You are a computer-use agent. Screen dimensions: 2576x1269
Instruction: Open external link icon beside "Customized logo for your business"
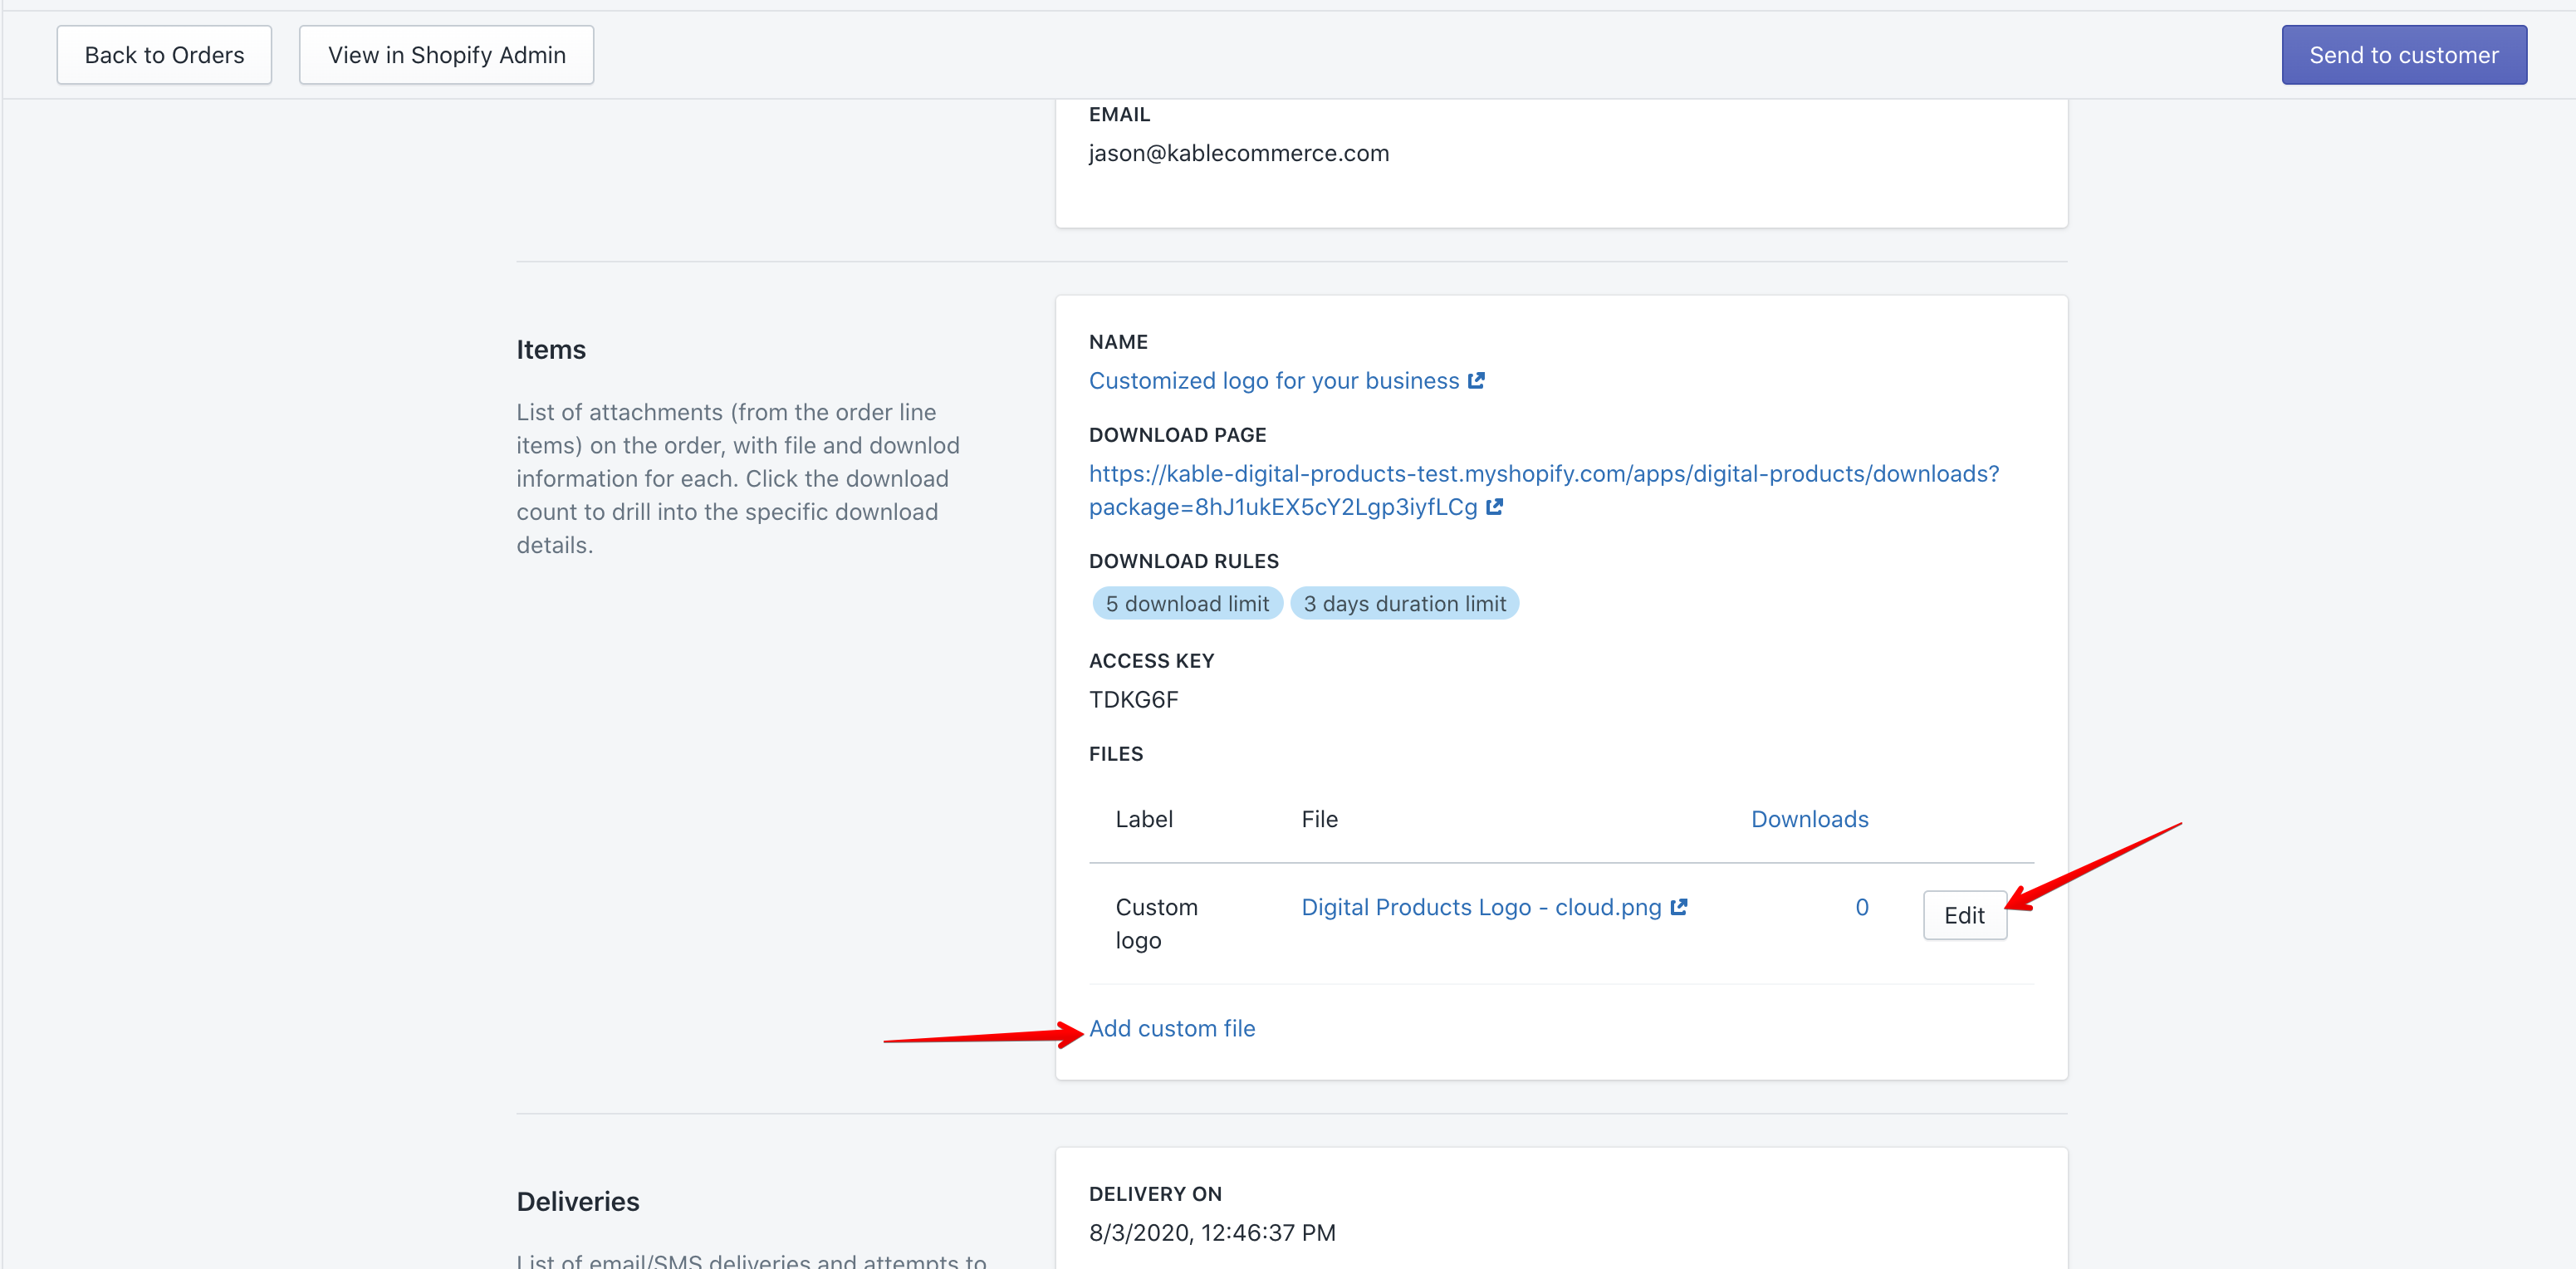pos(1477,380)
